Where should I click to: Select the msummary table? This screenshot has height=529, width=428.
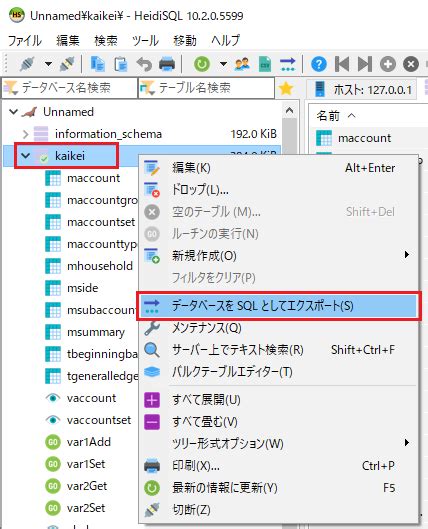pyautogui.click(x=96, y=332)
